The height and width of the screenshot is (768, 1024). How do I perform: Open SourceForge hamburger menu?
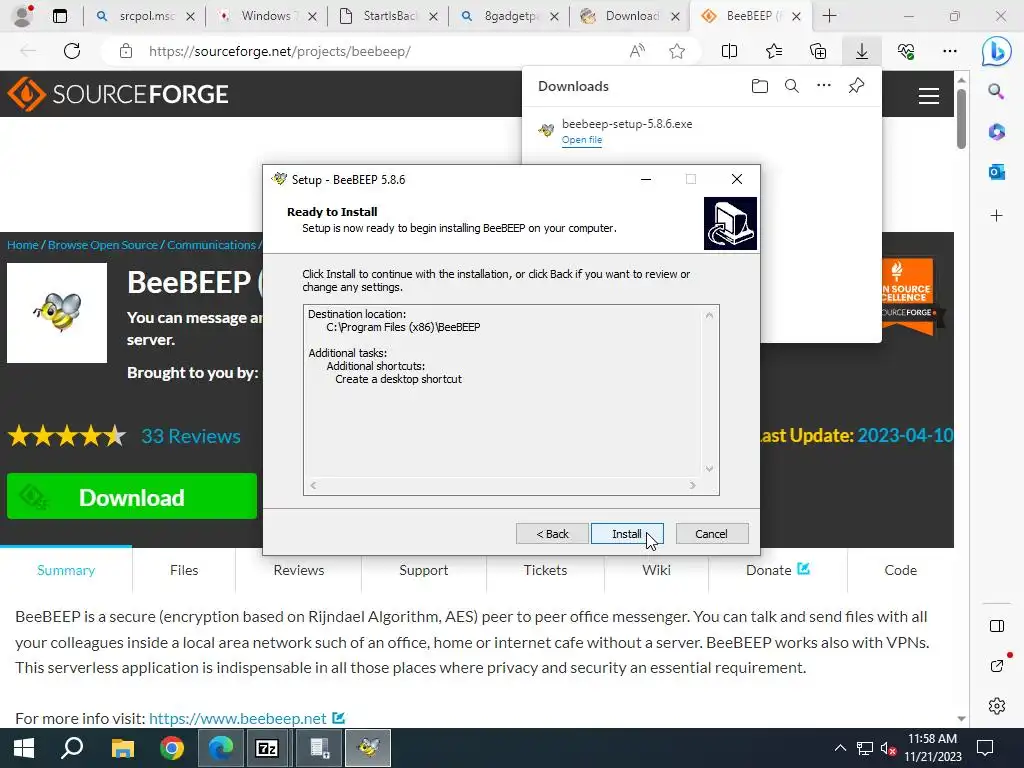pyautogui.click(x=929, y=96)
